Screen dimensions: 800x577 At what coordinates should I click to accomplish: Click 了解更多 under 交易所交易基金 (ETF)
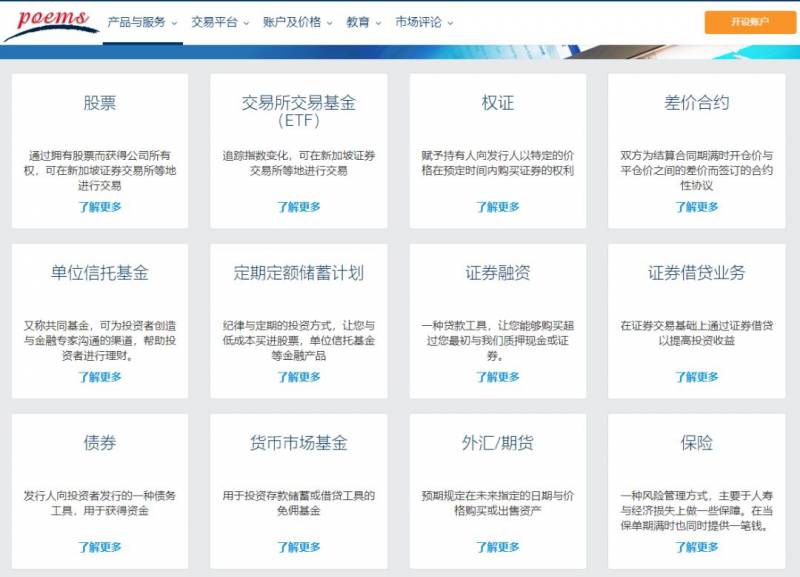299,207
